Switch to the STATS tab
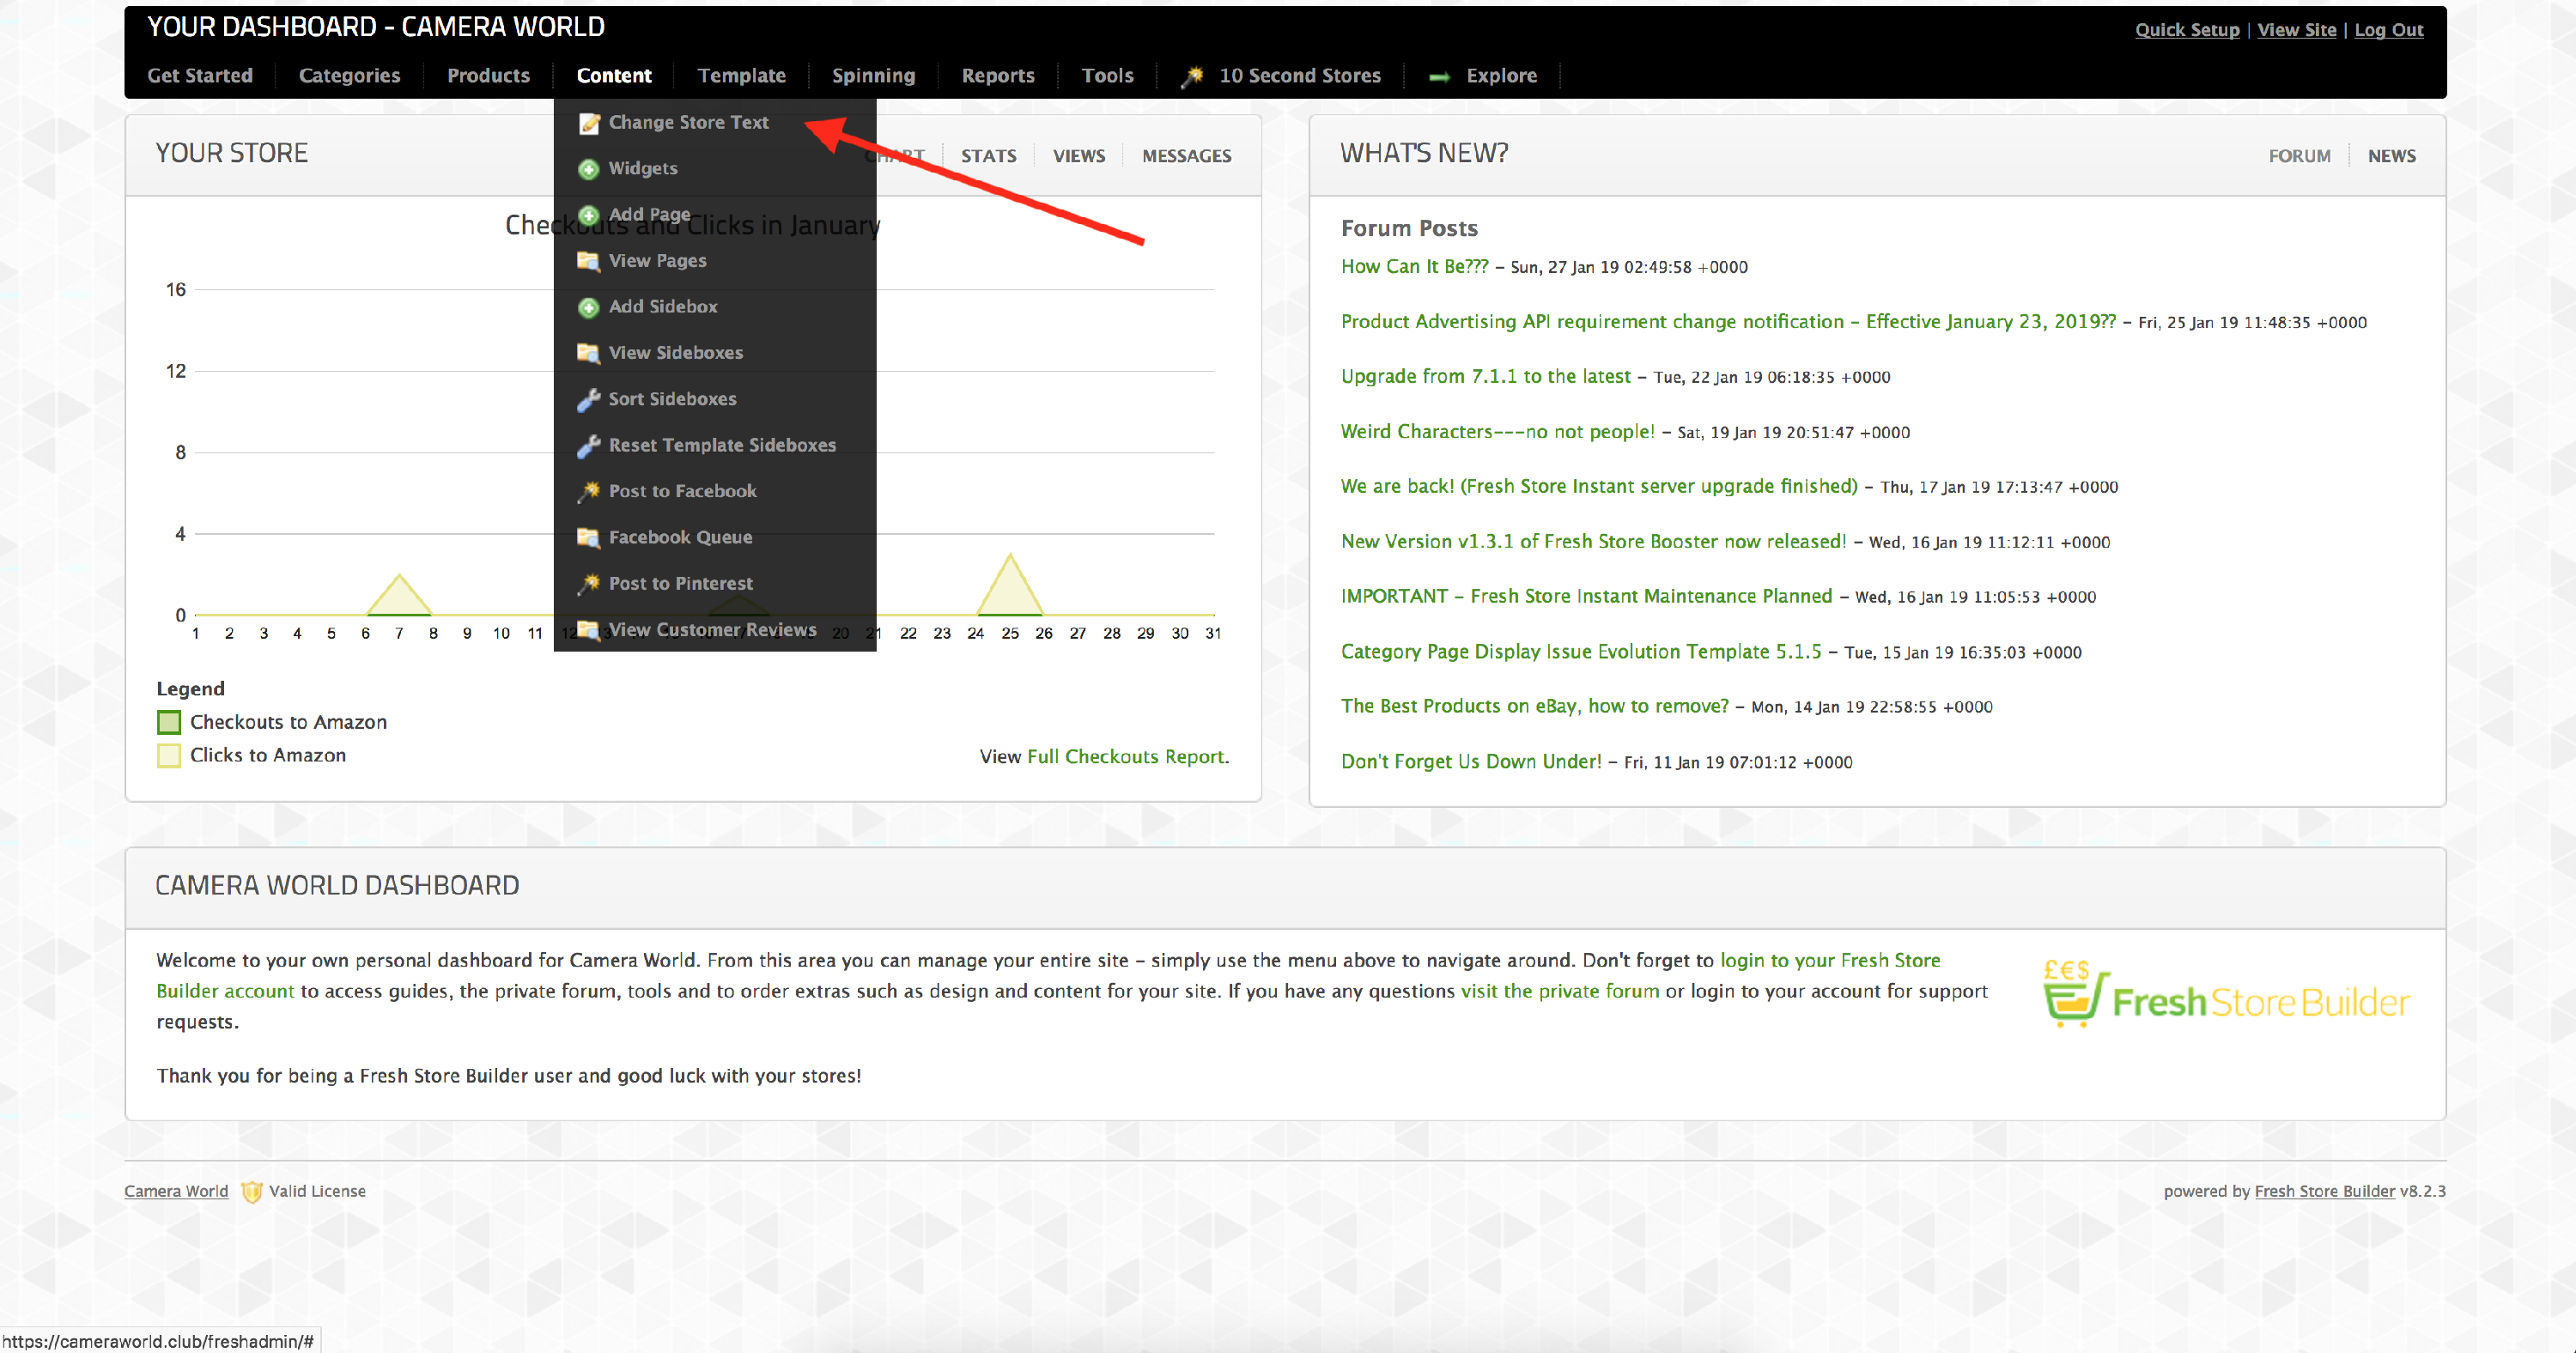Viewport: 2576px width, 1353px height. (x=988, y=156)
